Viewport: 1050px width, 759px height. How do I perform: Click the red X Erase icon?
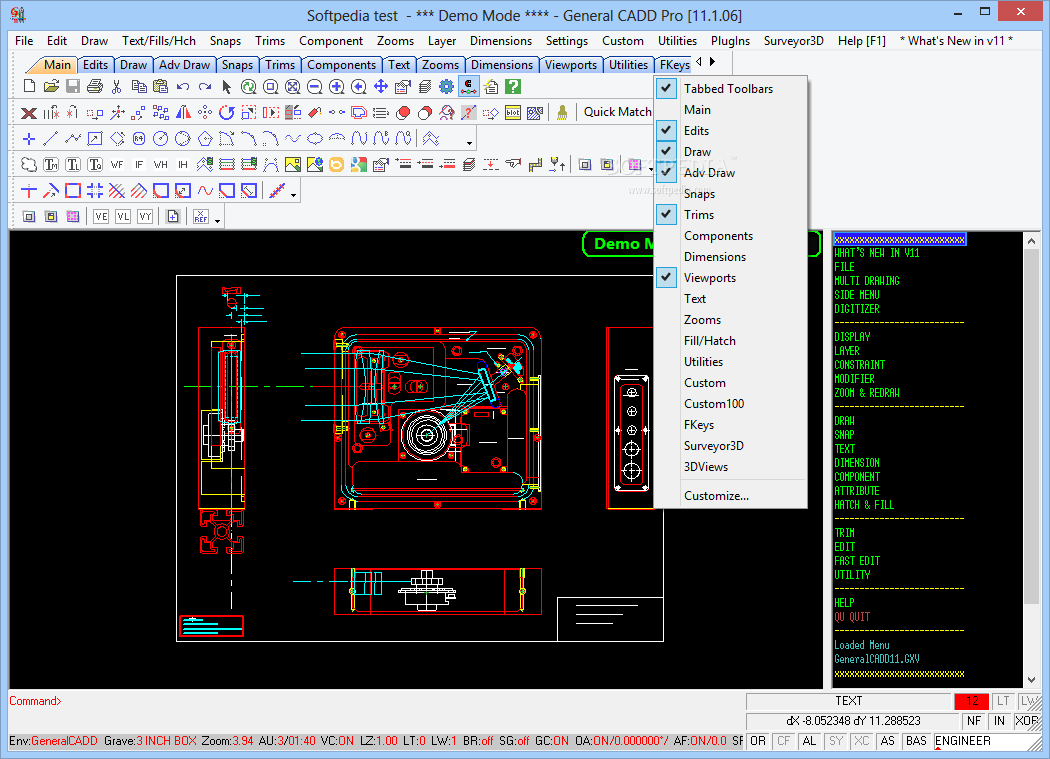29,113
